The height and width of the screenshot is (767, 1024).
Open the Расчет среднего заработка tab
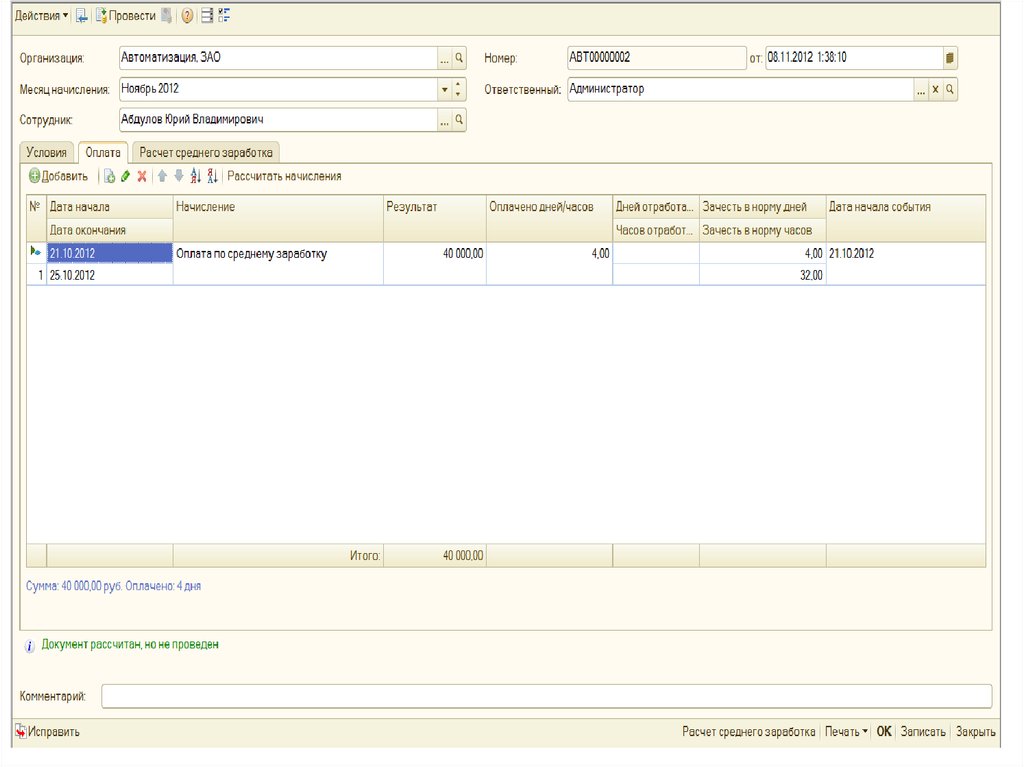point(207,153)
